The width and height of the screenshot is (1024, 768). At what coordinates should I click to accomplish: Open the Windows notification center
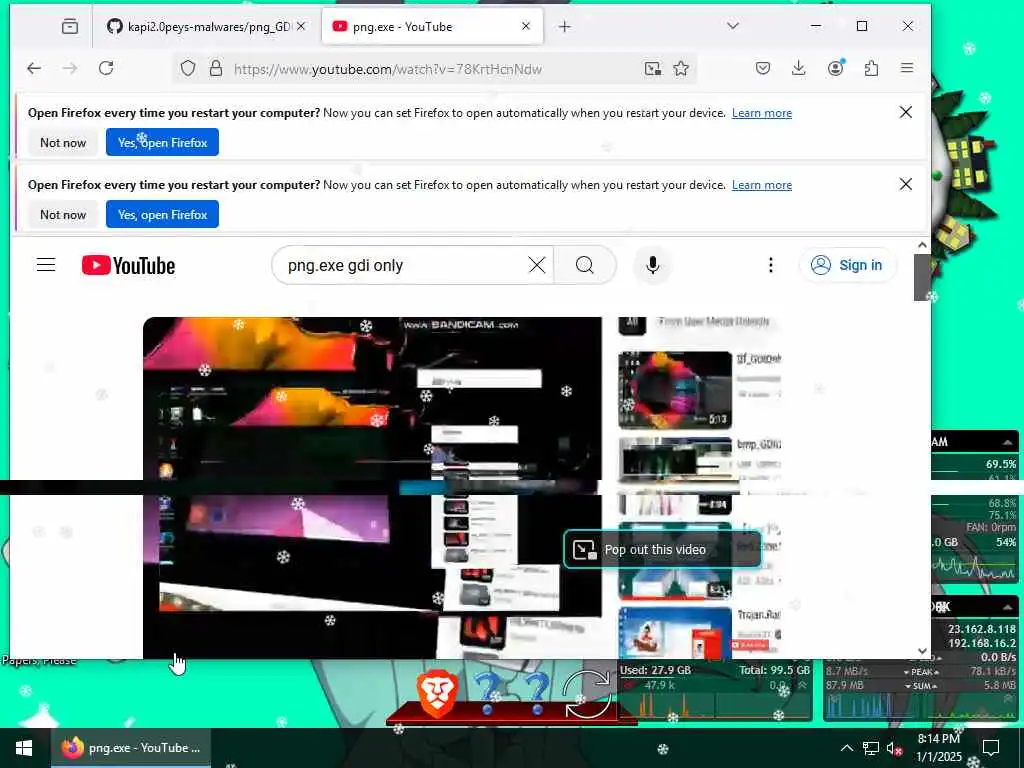(x=991, y=748)
